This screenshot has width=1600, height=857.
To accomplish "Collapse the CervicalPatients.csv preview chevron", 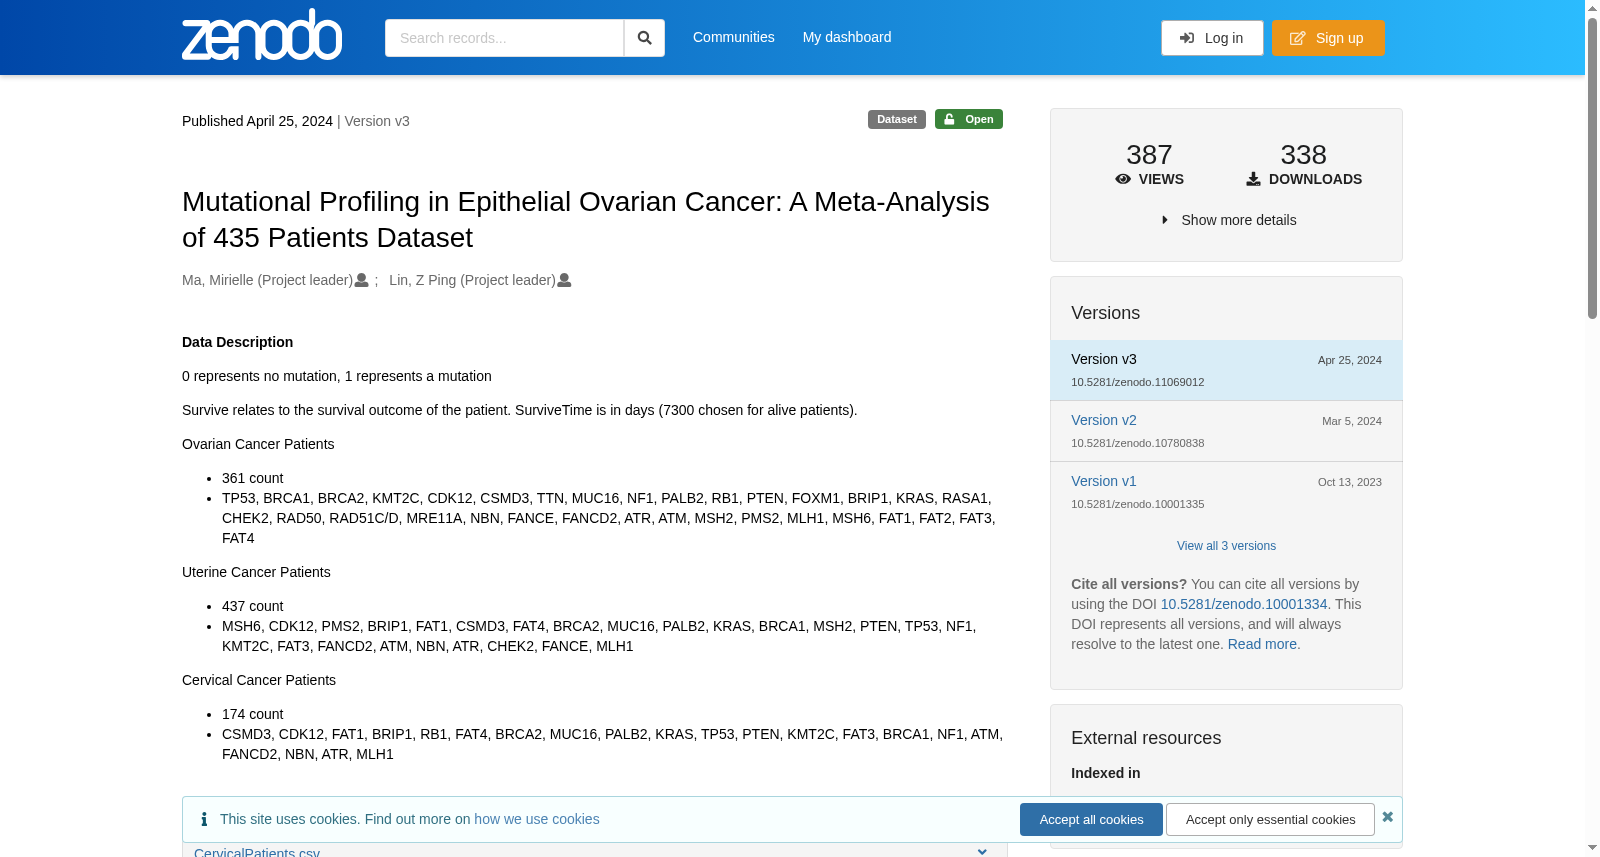I will (982, 851).
